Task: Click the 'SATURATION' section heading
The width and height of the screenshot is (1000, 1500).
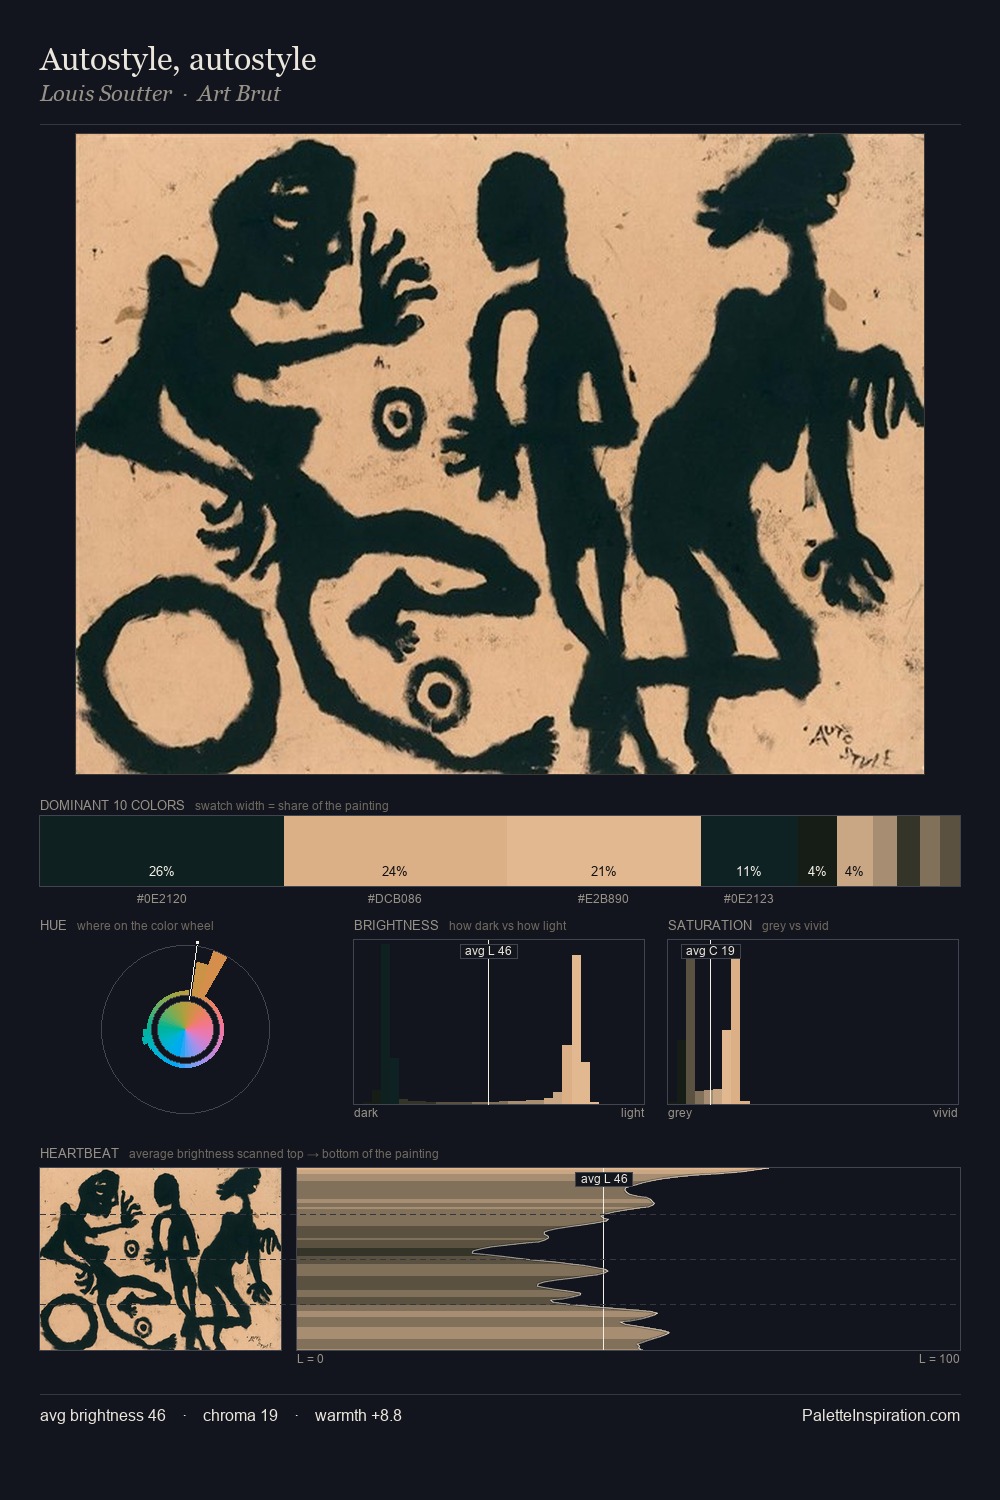Action: point(710,925)
